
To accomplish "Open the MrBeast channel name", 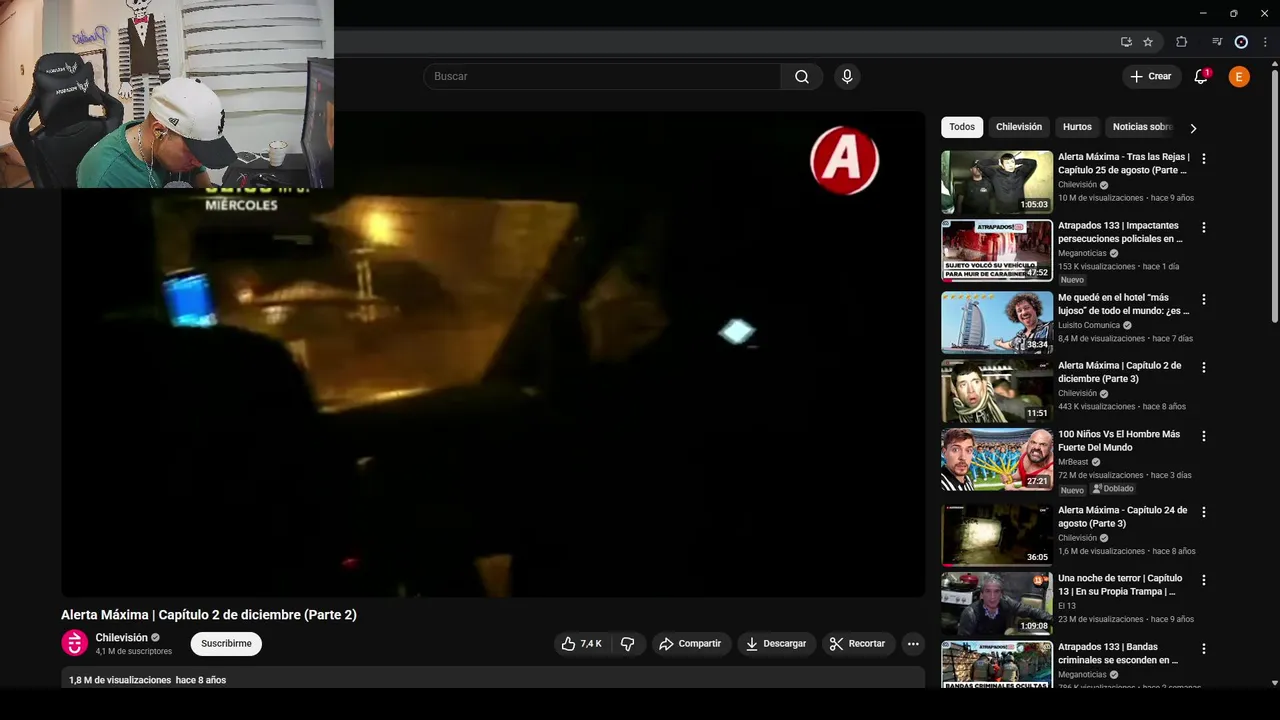I will coord(1073,462).
